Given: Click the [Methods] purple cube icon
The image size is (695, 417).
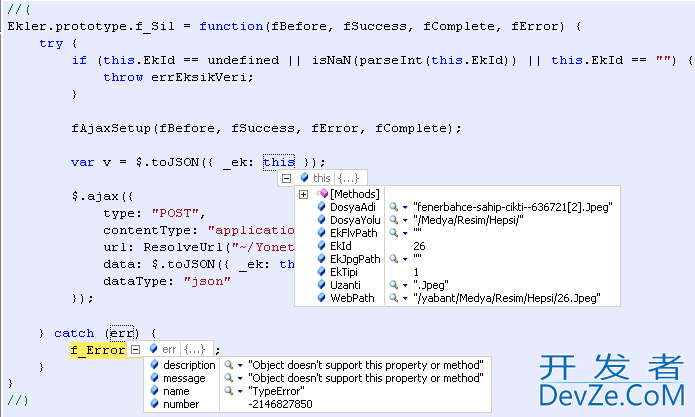Looking at the screenshot, I should tap(322, 194).
